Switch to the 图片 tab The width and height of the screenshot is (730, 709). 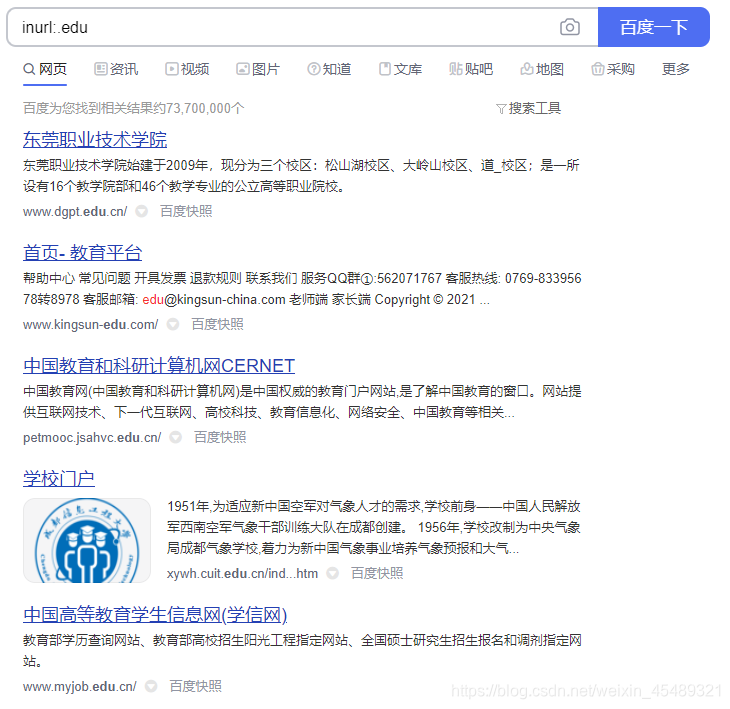click(258, 69)
